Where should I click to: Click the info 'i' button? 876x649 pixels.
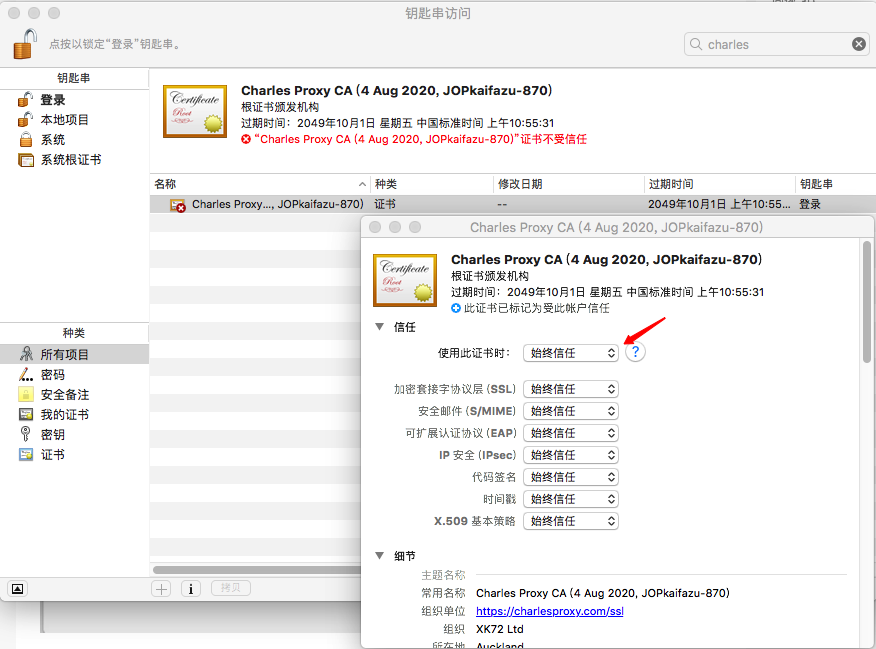(x=191, y=589)
